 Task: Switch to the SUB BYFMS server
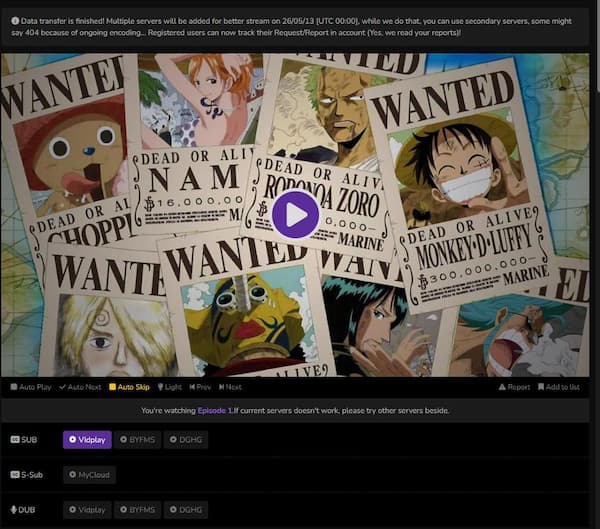pyautogui.click(x=137, y=440)
